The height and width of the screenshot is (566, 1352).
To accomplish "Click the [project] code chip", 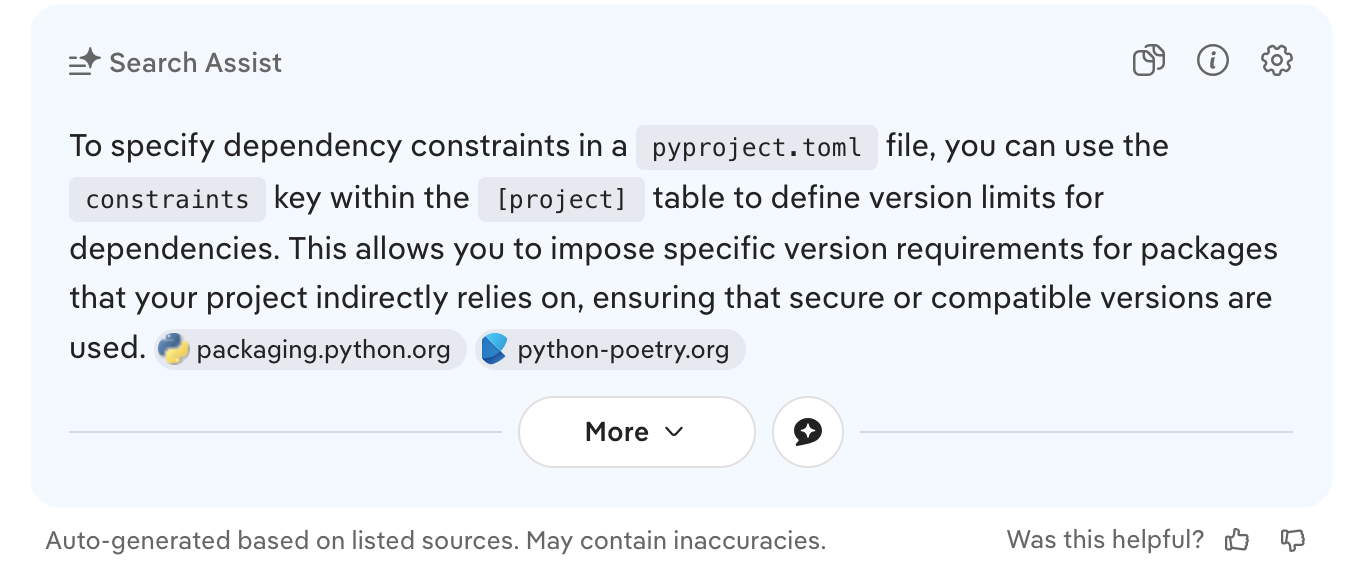I will 561,199.
